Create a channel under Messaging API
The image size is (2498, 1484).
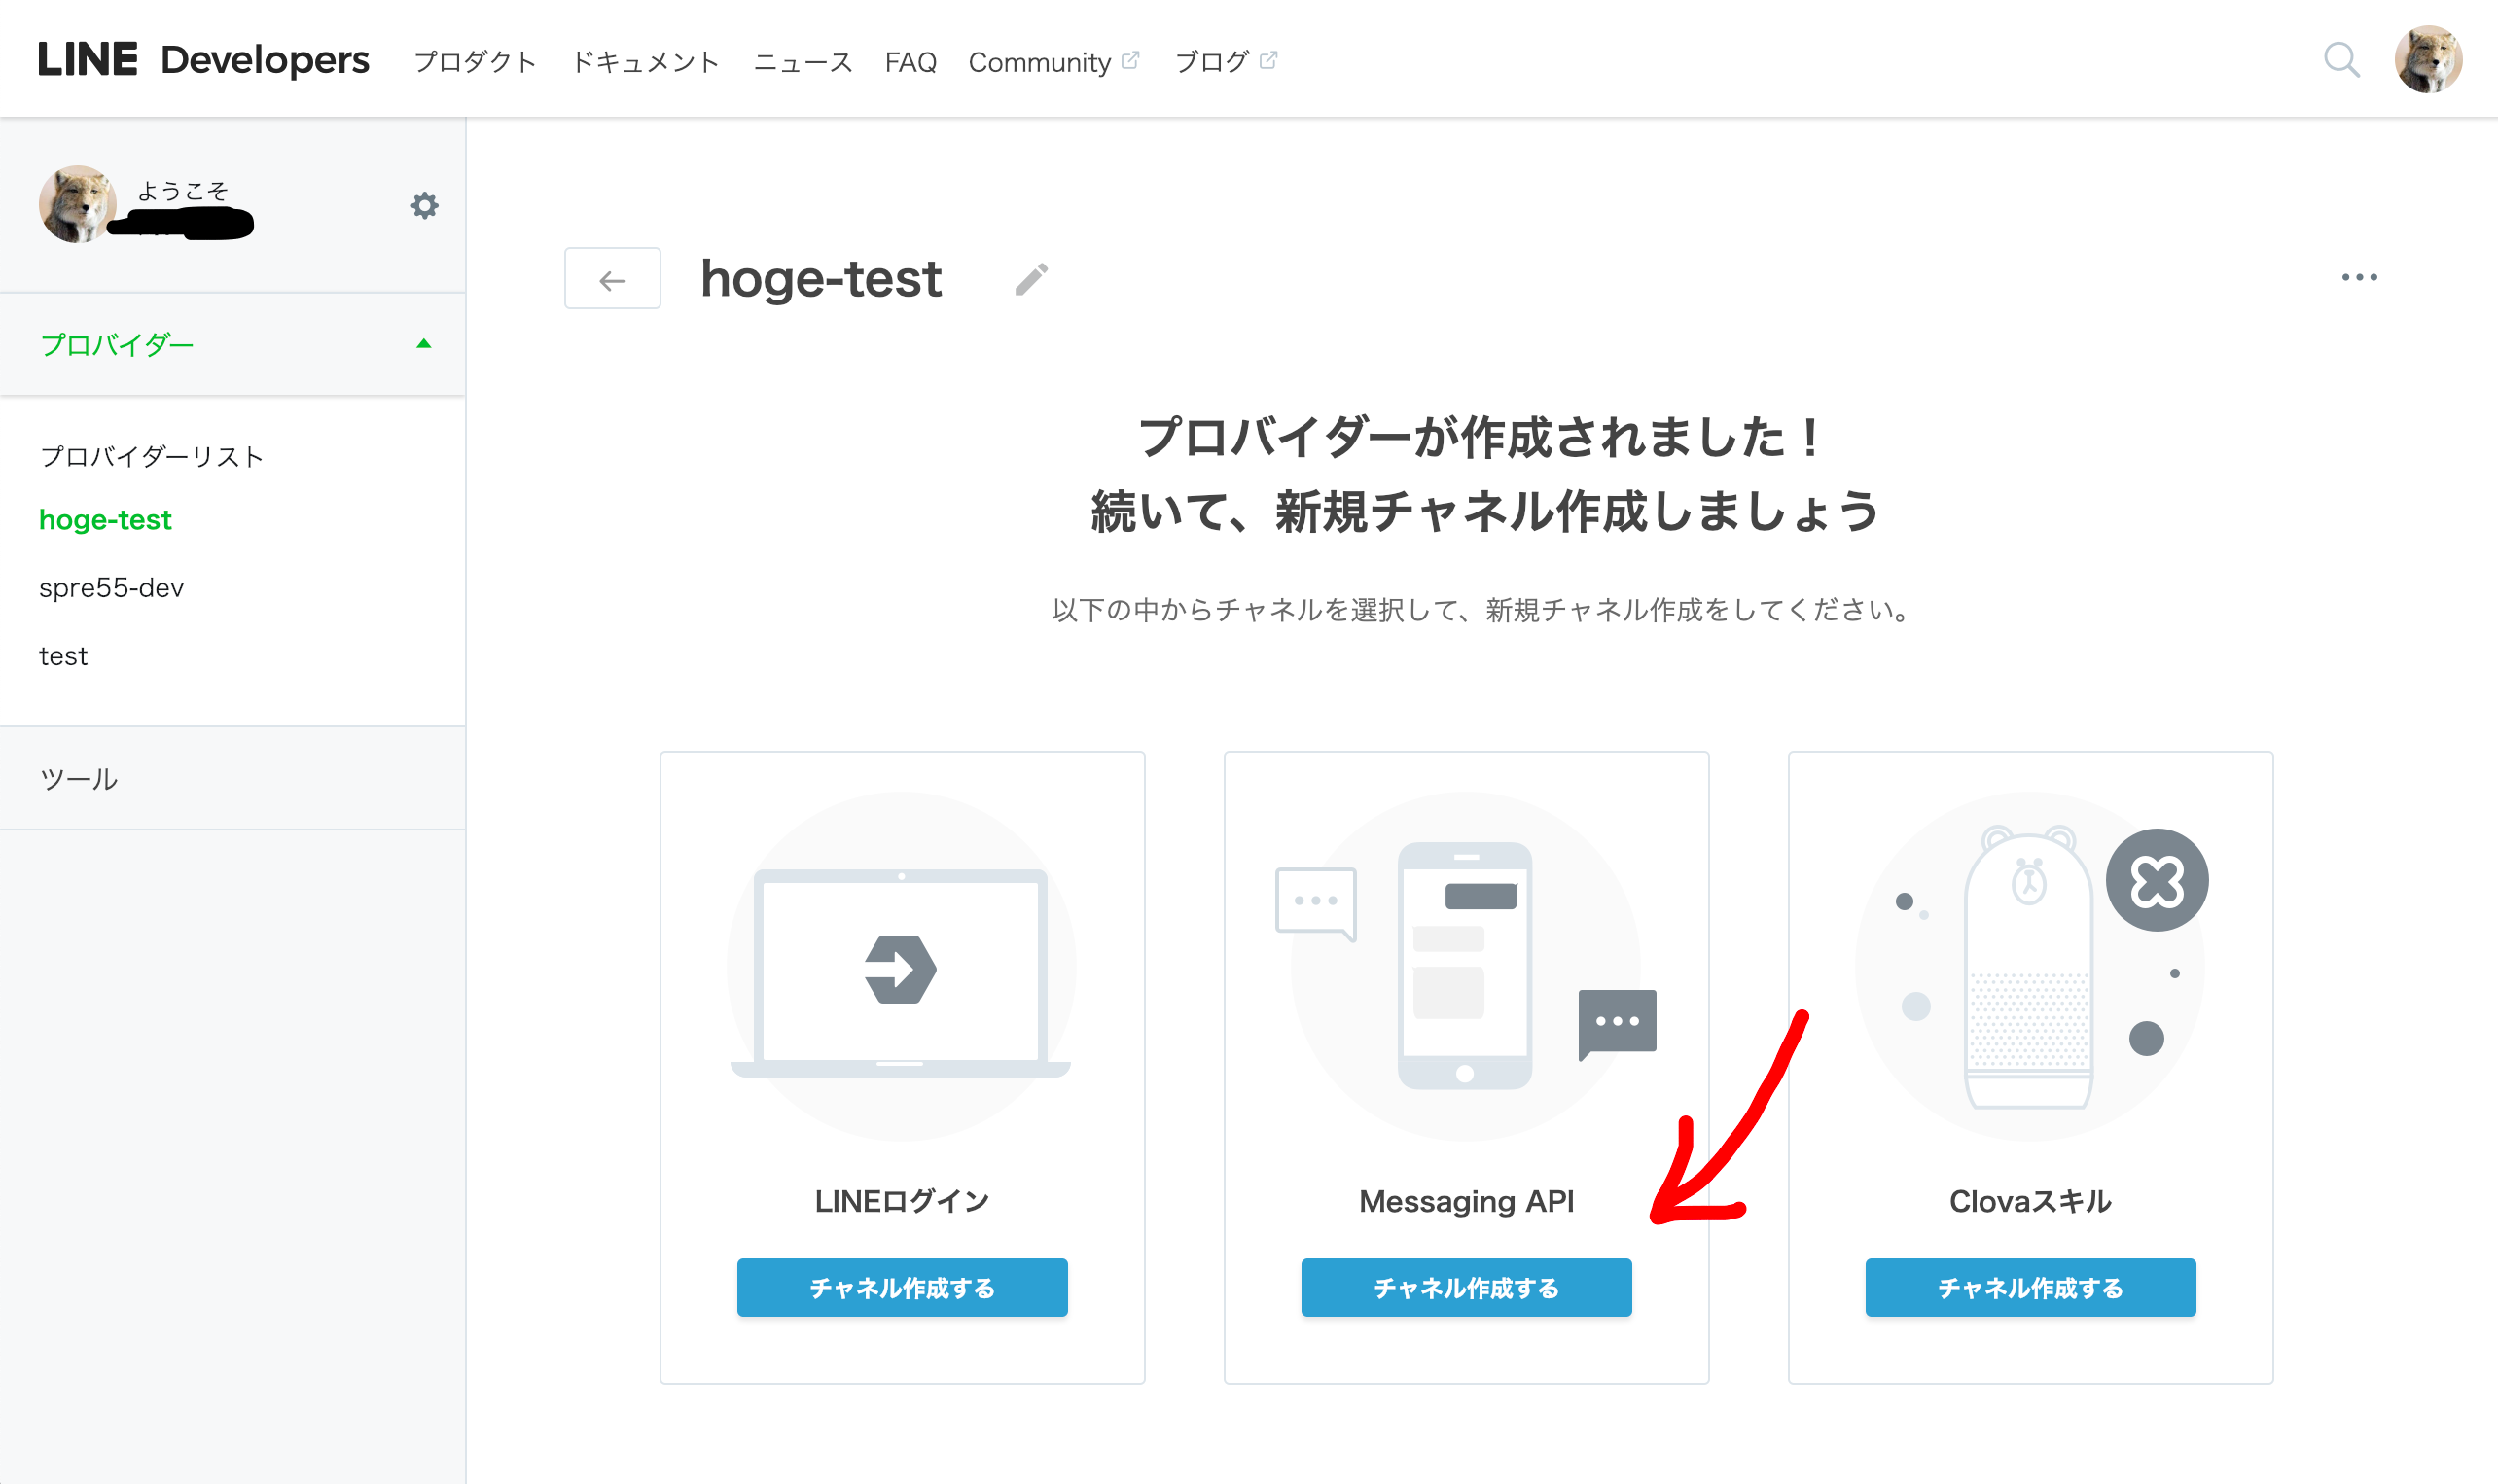pos(1466,1287)
